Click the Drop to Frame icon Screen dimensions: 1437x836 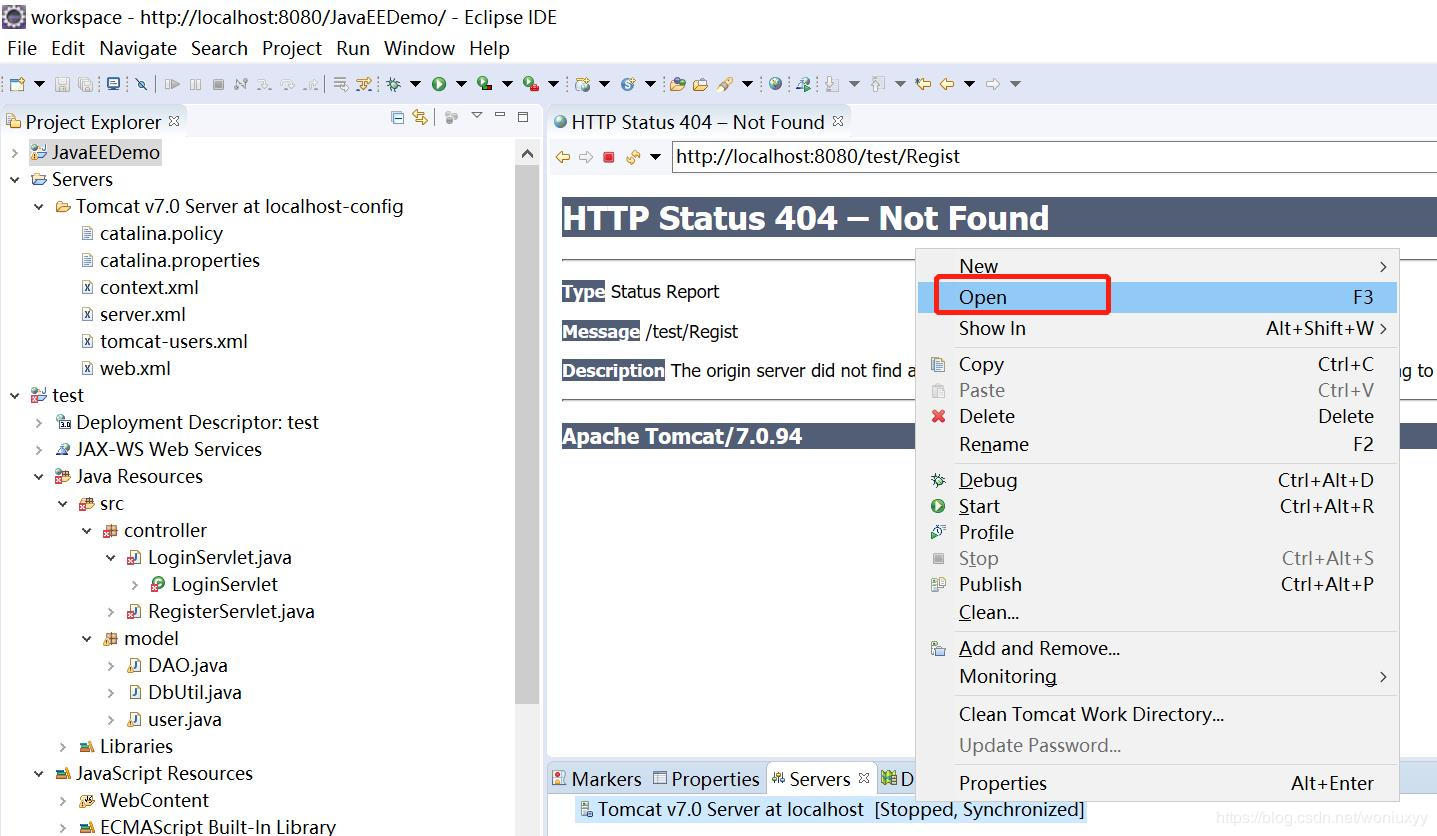pos(340,84)
